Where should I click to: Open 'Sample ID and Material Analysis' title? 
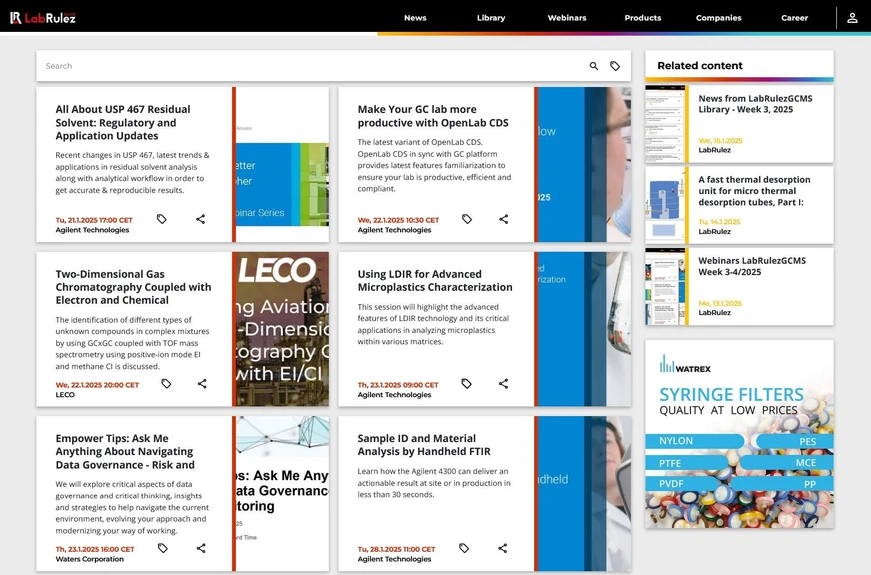[x=424, y=445]
